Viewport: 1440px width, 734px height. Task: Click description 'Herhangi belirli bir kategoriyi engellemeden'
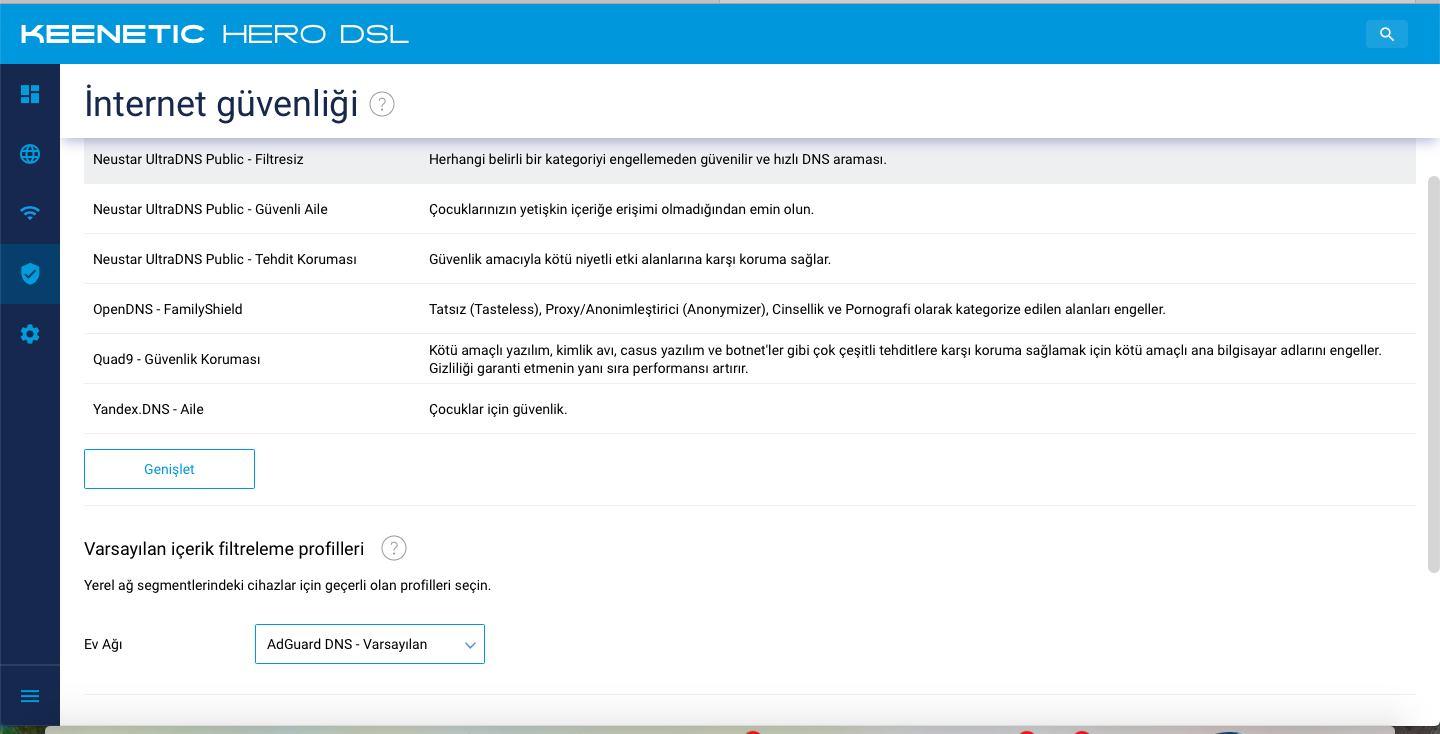(x=658, y=159)
